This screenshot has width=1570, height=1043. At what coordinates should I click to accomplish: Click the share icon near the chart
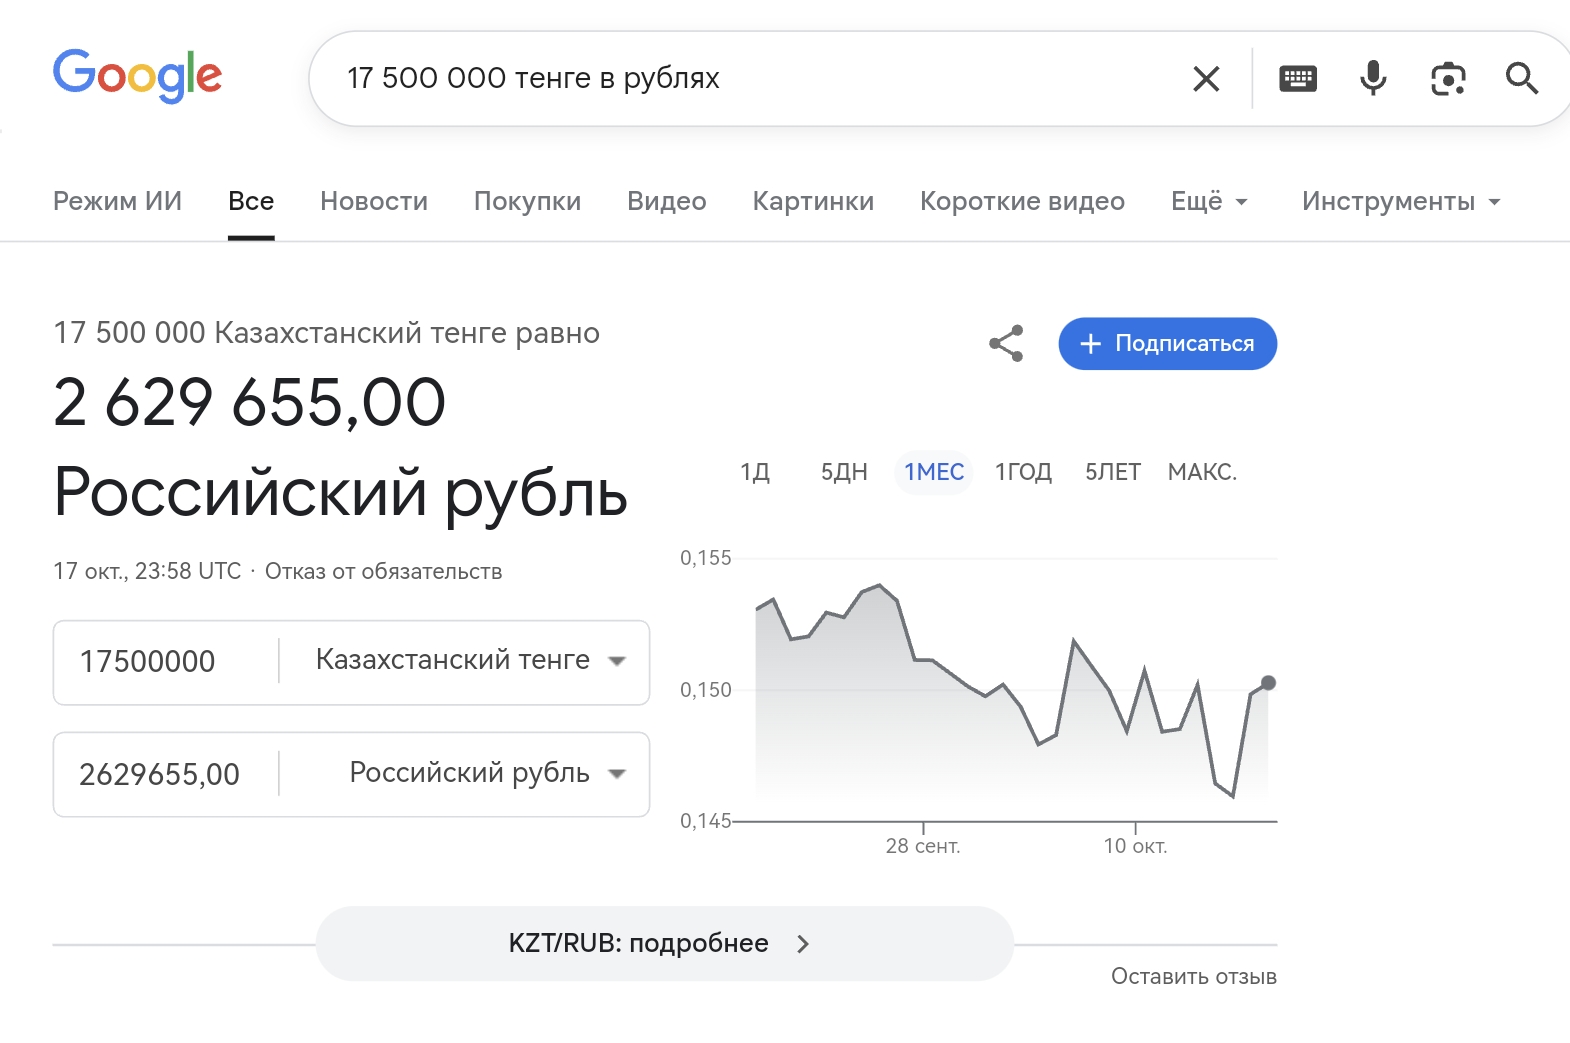pyautogui.click(x=1006, y=343)
